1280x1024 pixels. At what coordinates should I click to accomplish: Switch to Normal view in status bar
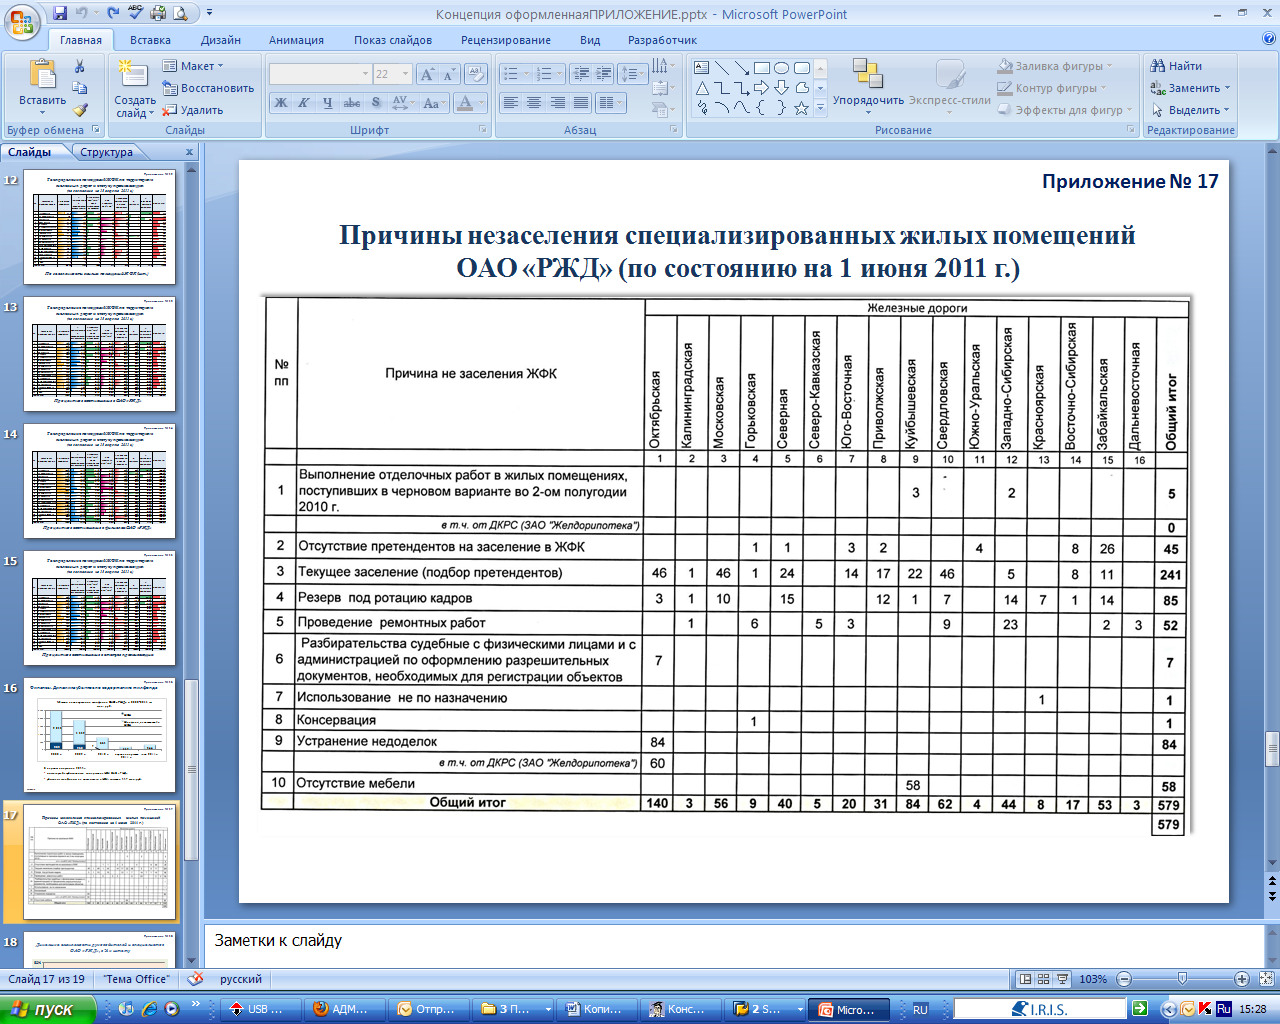coord(1024,979)
